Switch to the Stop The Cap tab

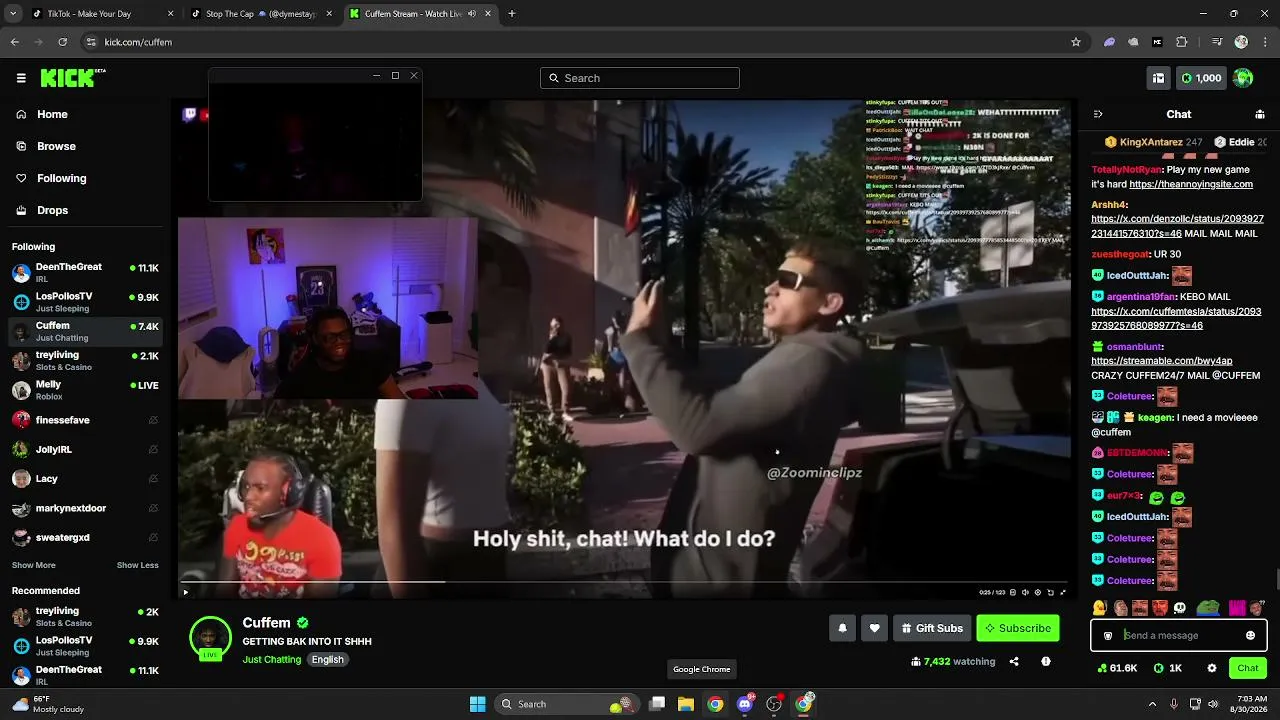click(260, 14)
